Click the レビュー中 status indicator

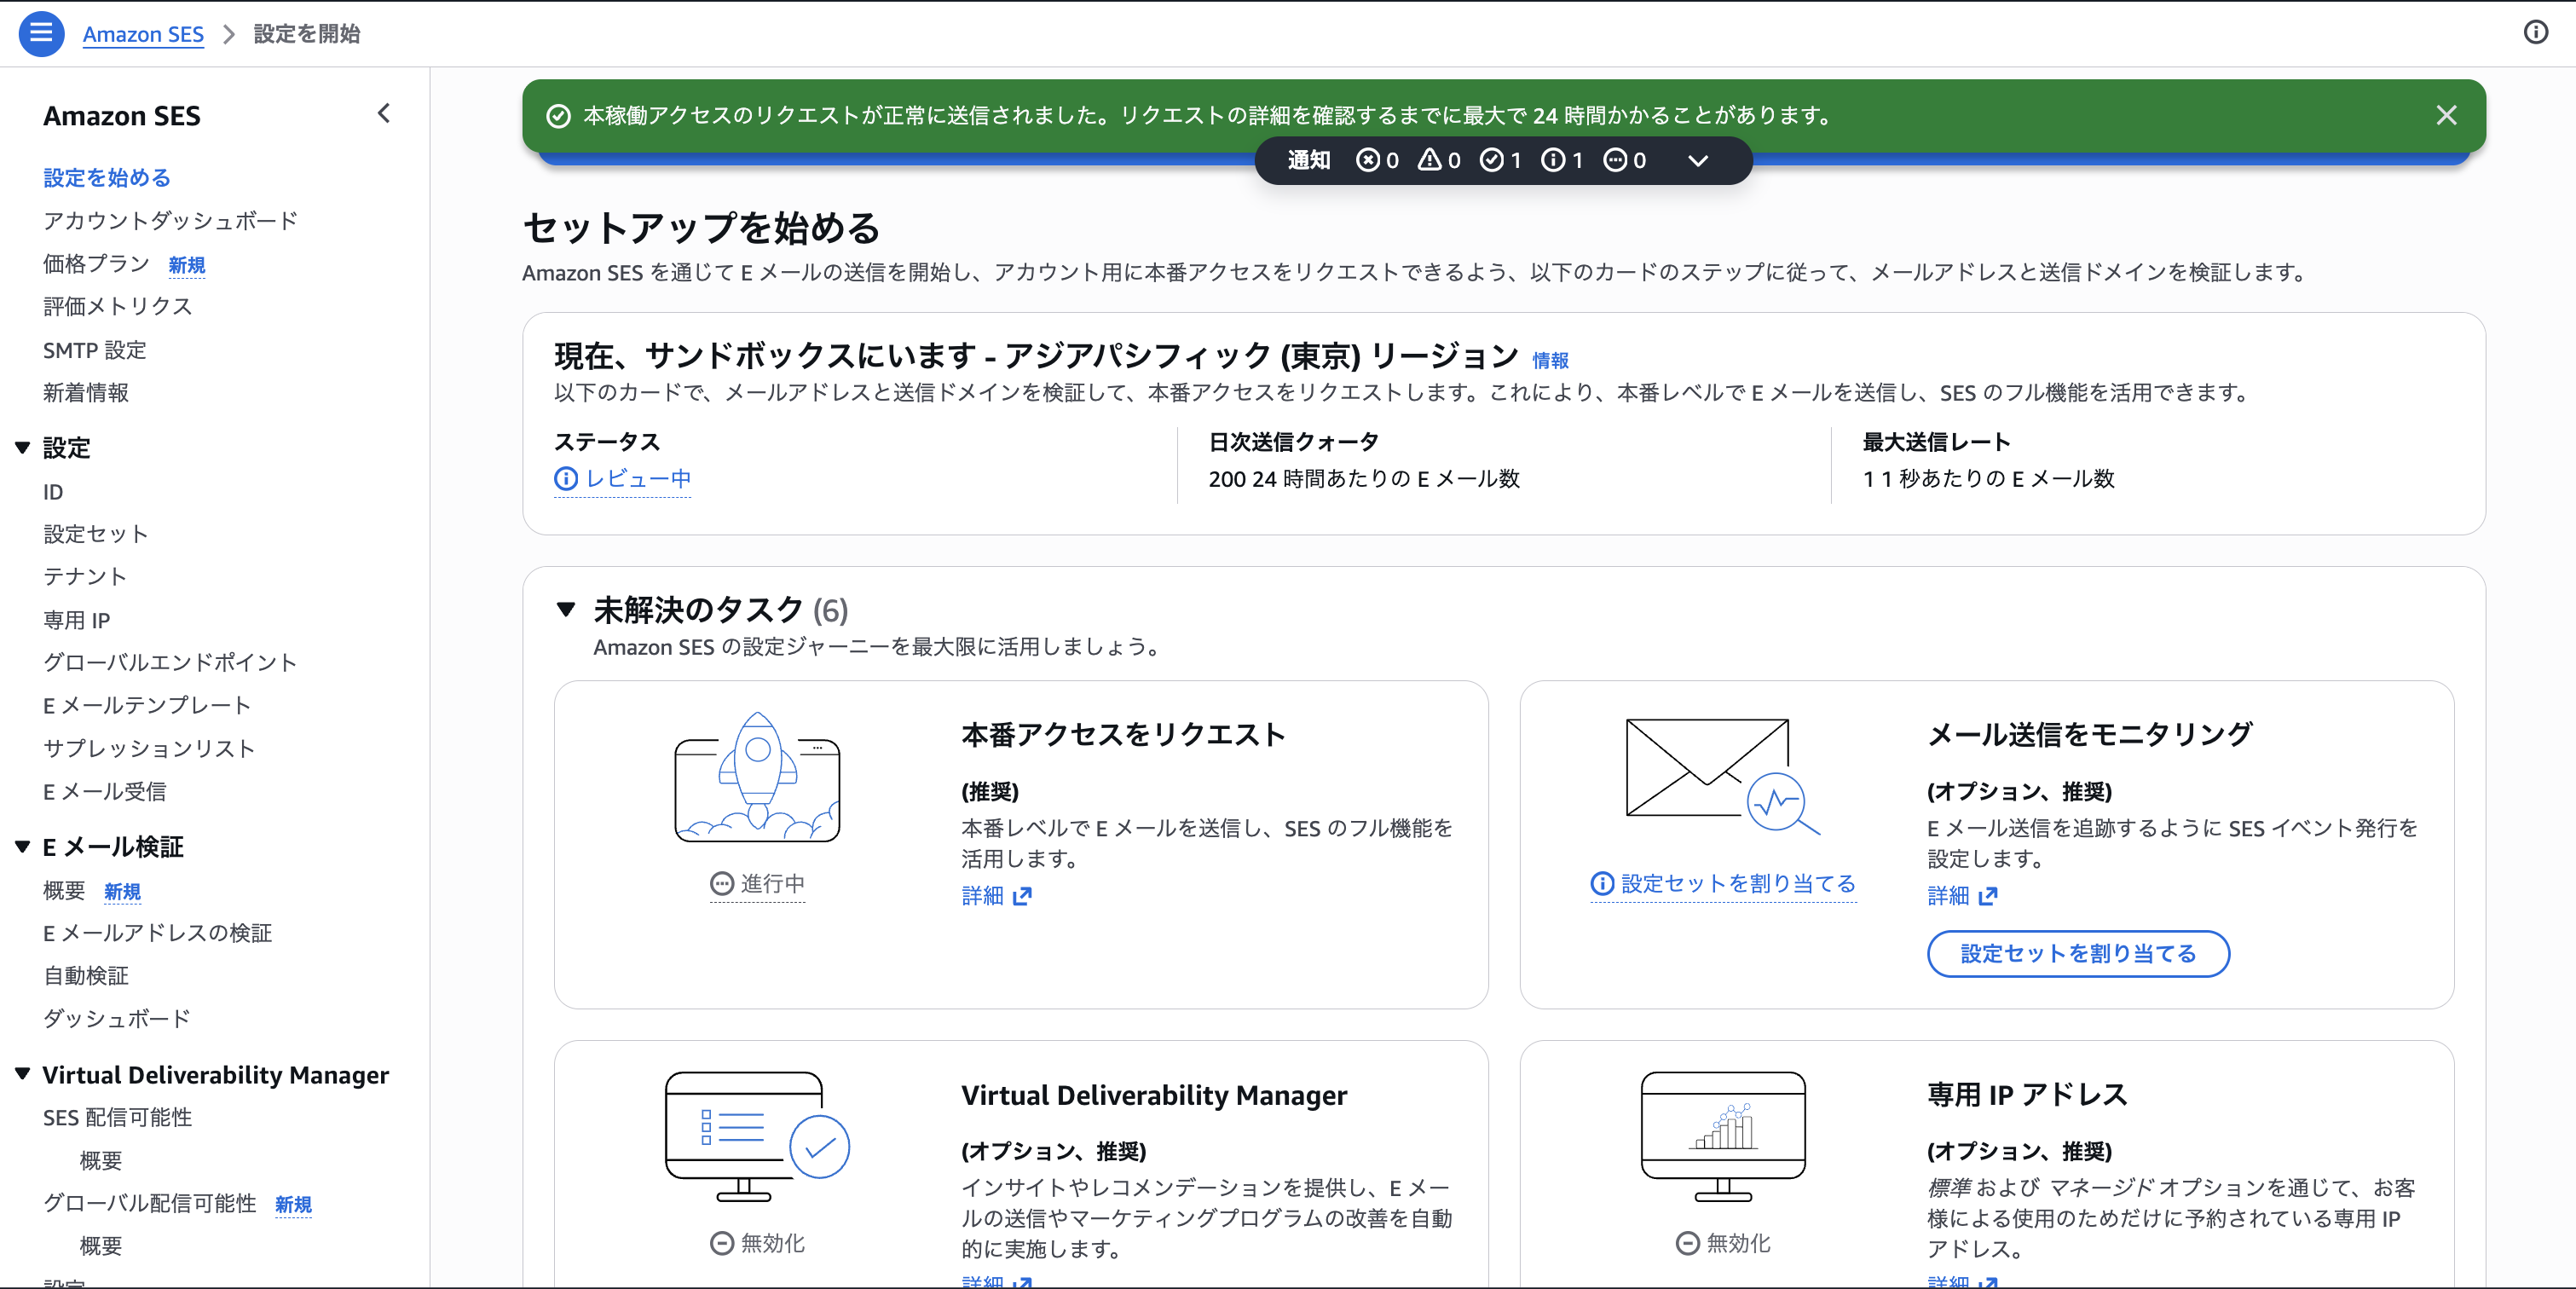pyautogui.click(x=622, y=479)
